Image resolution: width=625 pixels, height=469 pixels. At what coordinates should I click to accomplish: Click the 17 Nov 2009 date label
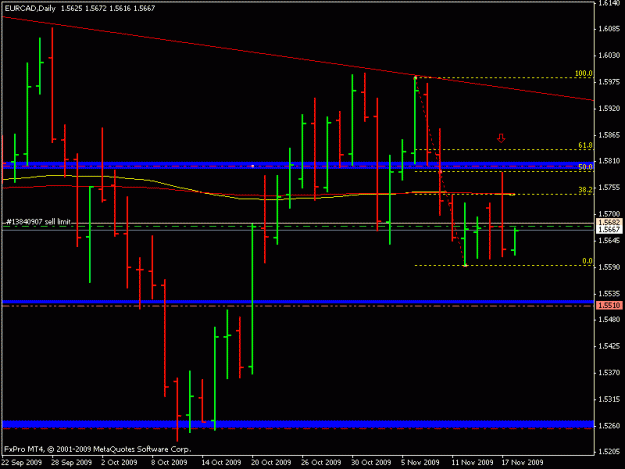pyautogui.click(x=522, y=462)
